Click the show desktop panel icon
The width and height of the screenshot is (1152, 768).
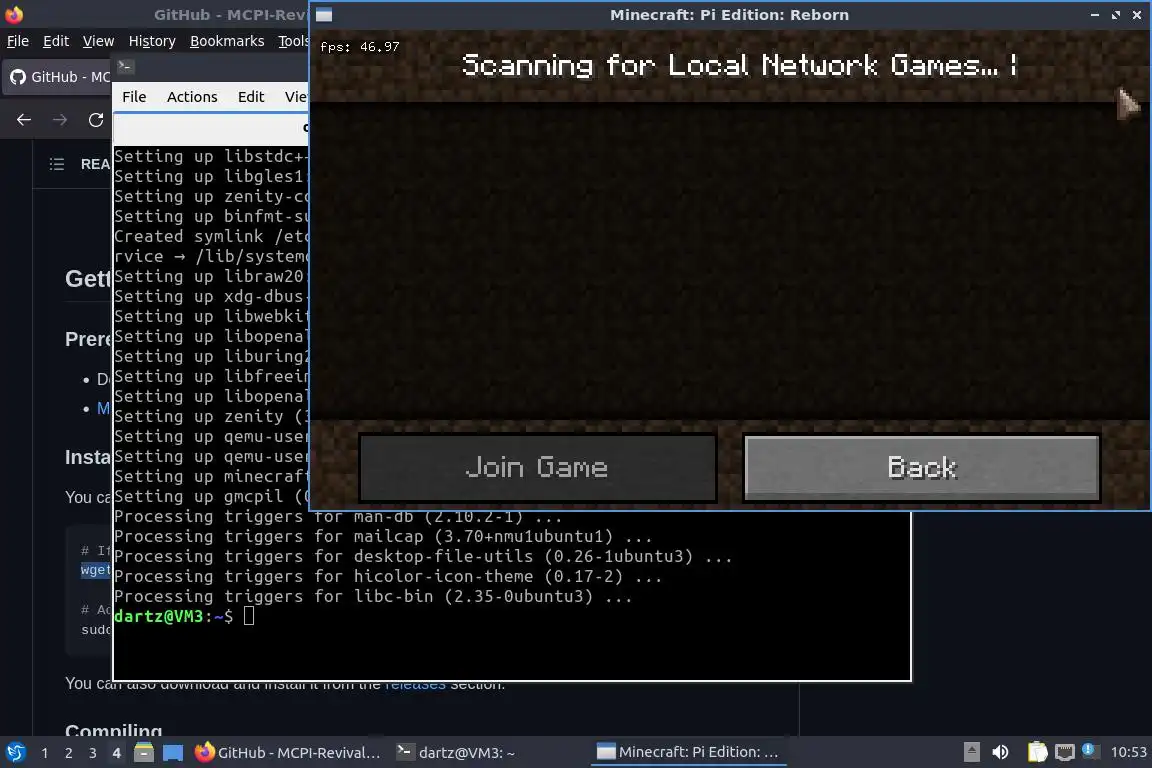(x=173, y=753)
